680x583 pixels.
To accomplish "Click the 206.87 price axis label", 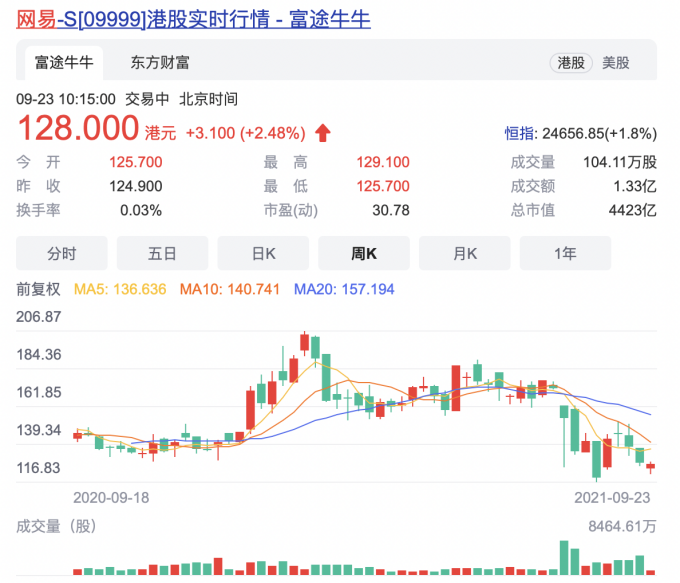I will coord(39,317).
